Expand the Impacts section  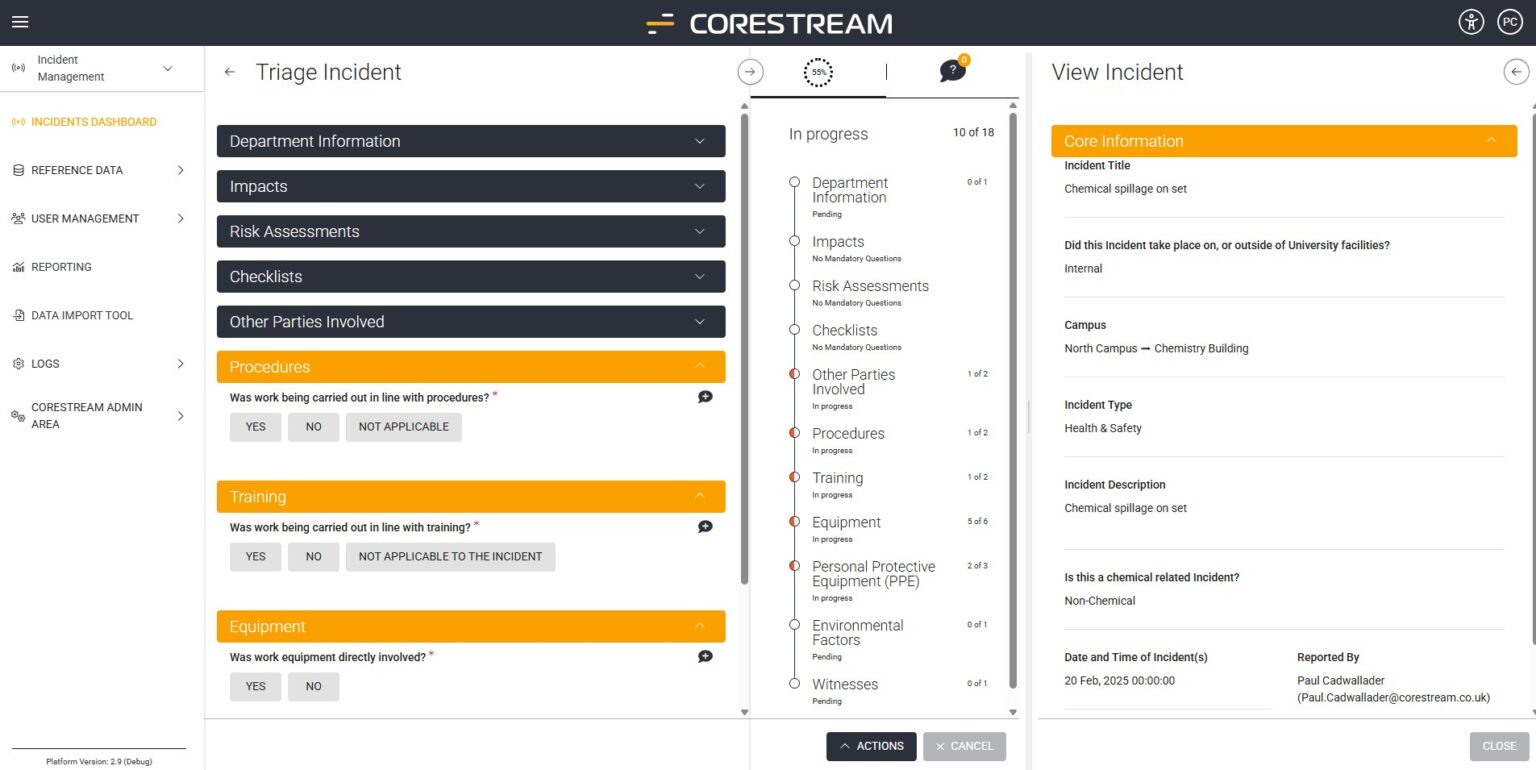tap(471, 186)
